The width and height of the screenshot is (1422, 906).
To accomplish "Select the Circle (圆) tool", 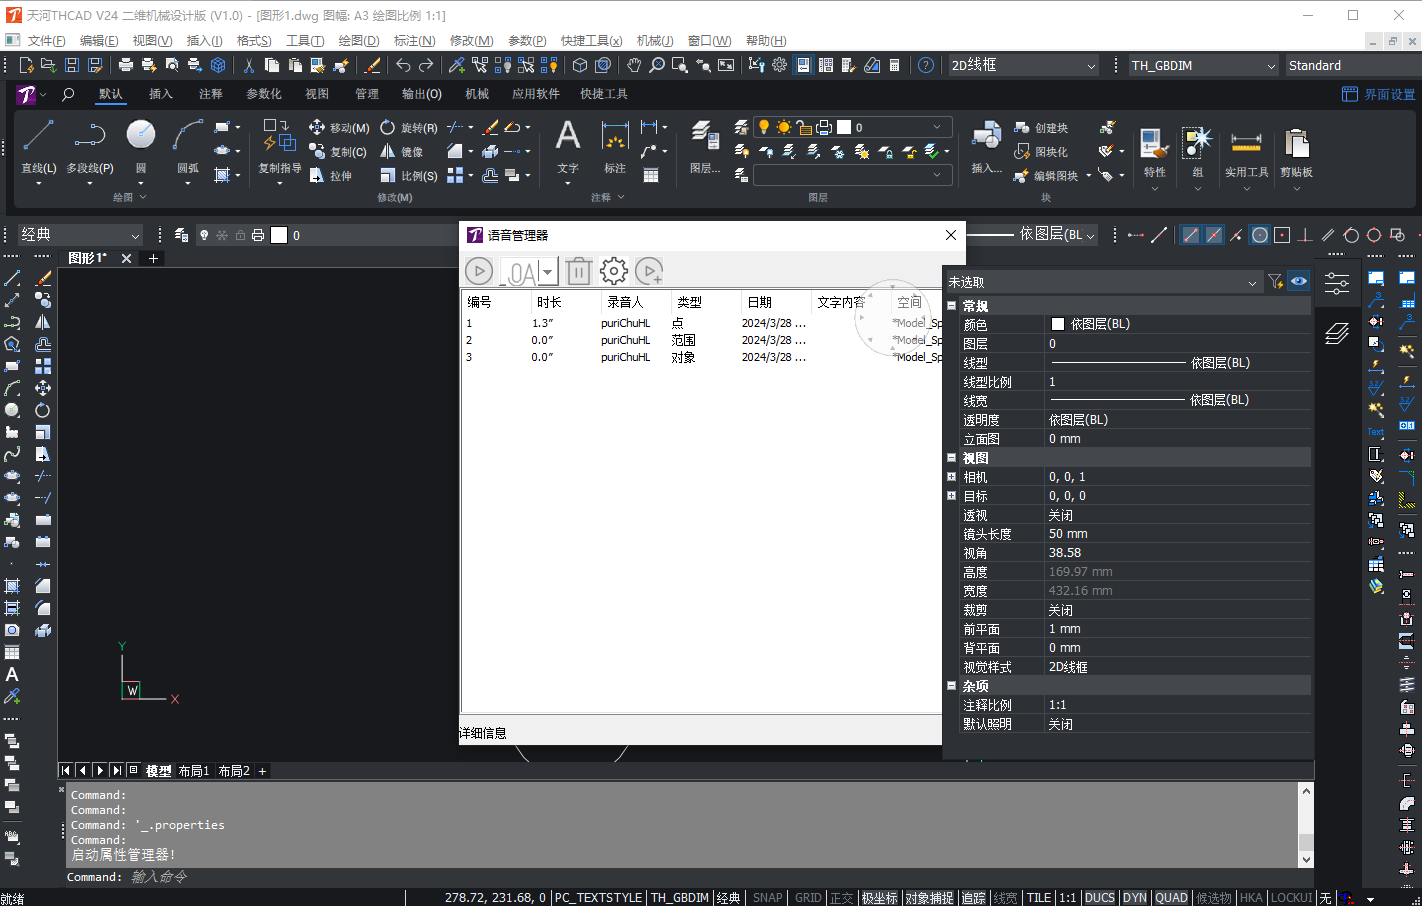I will point(141,146).
